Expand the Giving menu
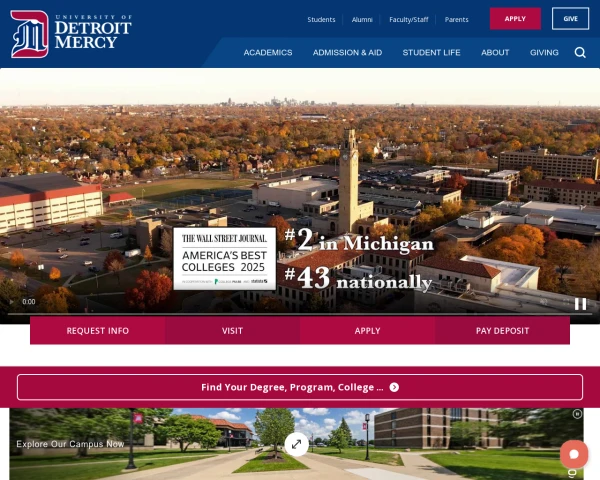Image resolution: width=600 pixels, height=480 pixels. (x=544, y=52)
